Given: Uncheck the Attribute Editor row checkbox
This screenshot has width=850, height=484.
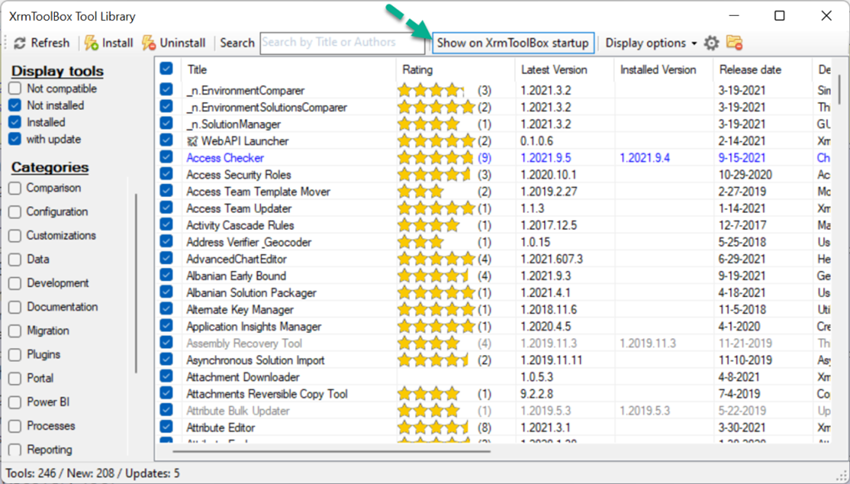Looking at the screenshot, I should 166,427.
